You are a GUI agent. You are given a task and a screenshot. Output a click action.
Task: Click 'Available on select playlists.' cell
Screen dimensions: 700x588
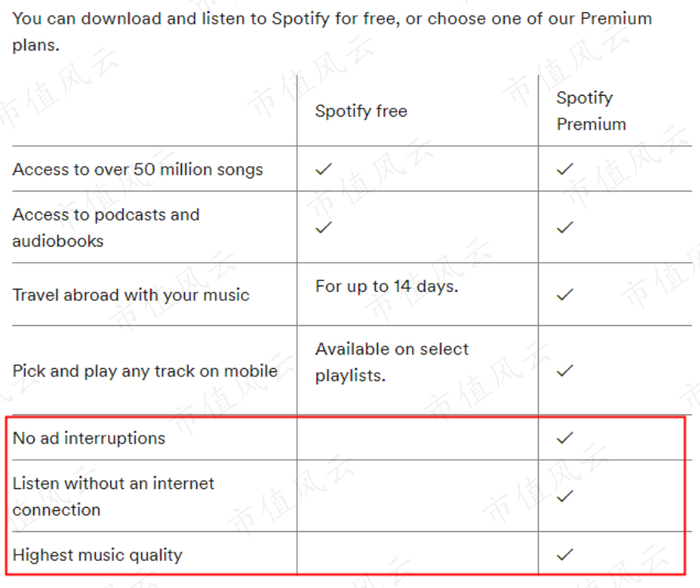392,362
